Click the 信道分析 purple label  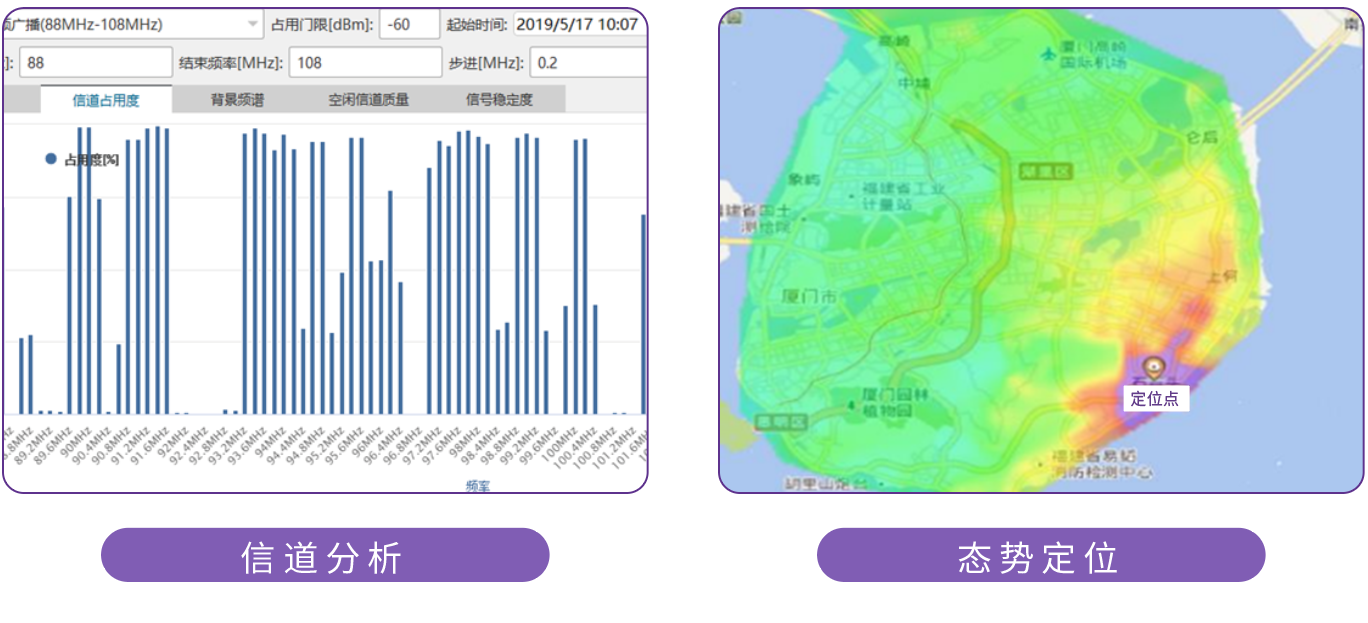pyautogui.click(x=325, y=555)
